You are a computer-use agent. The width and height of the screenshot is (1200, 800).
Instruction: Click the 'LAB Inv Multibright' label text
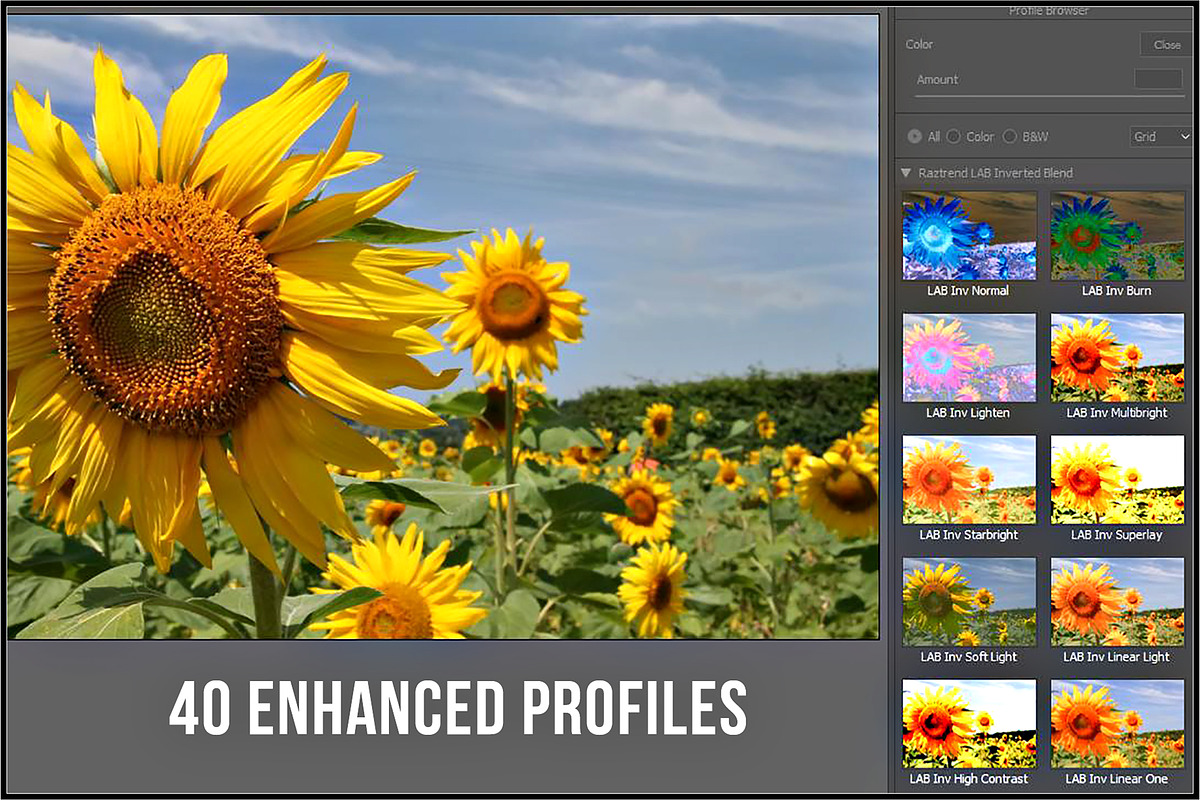point(1117,413)
